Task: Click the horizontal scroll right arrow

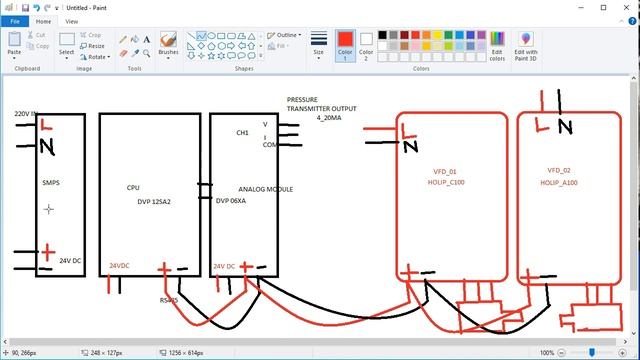Action: click(x=625, y=342)
